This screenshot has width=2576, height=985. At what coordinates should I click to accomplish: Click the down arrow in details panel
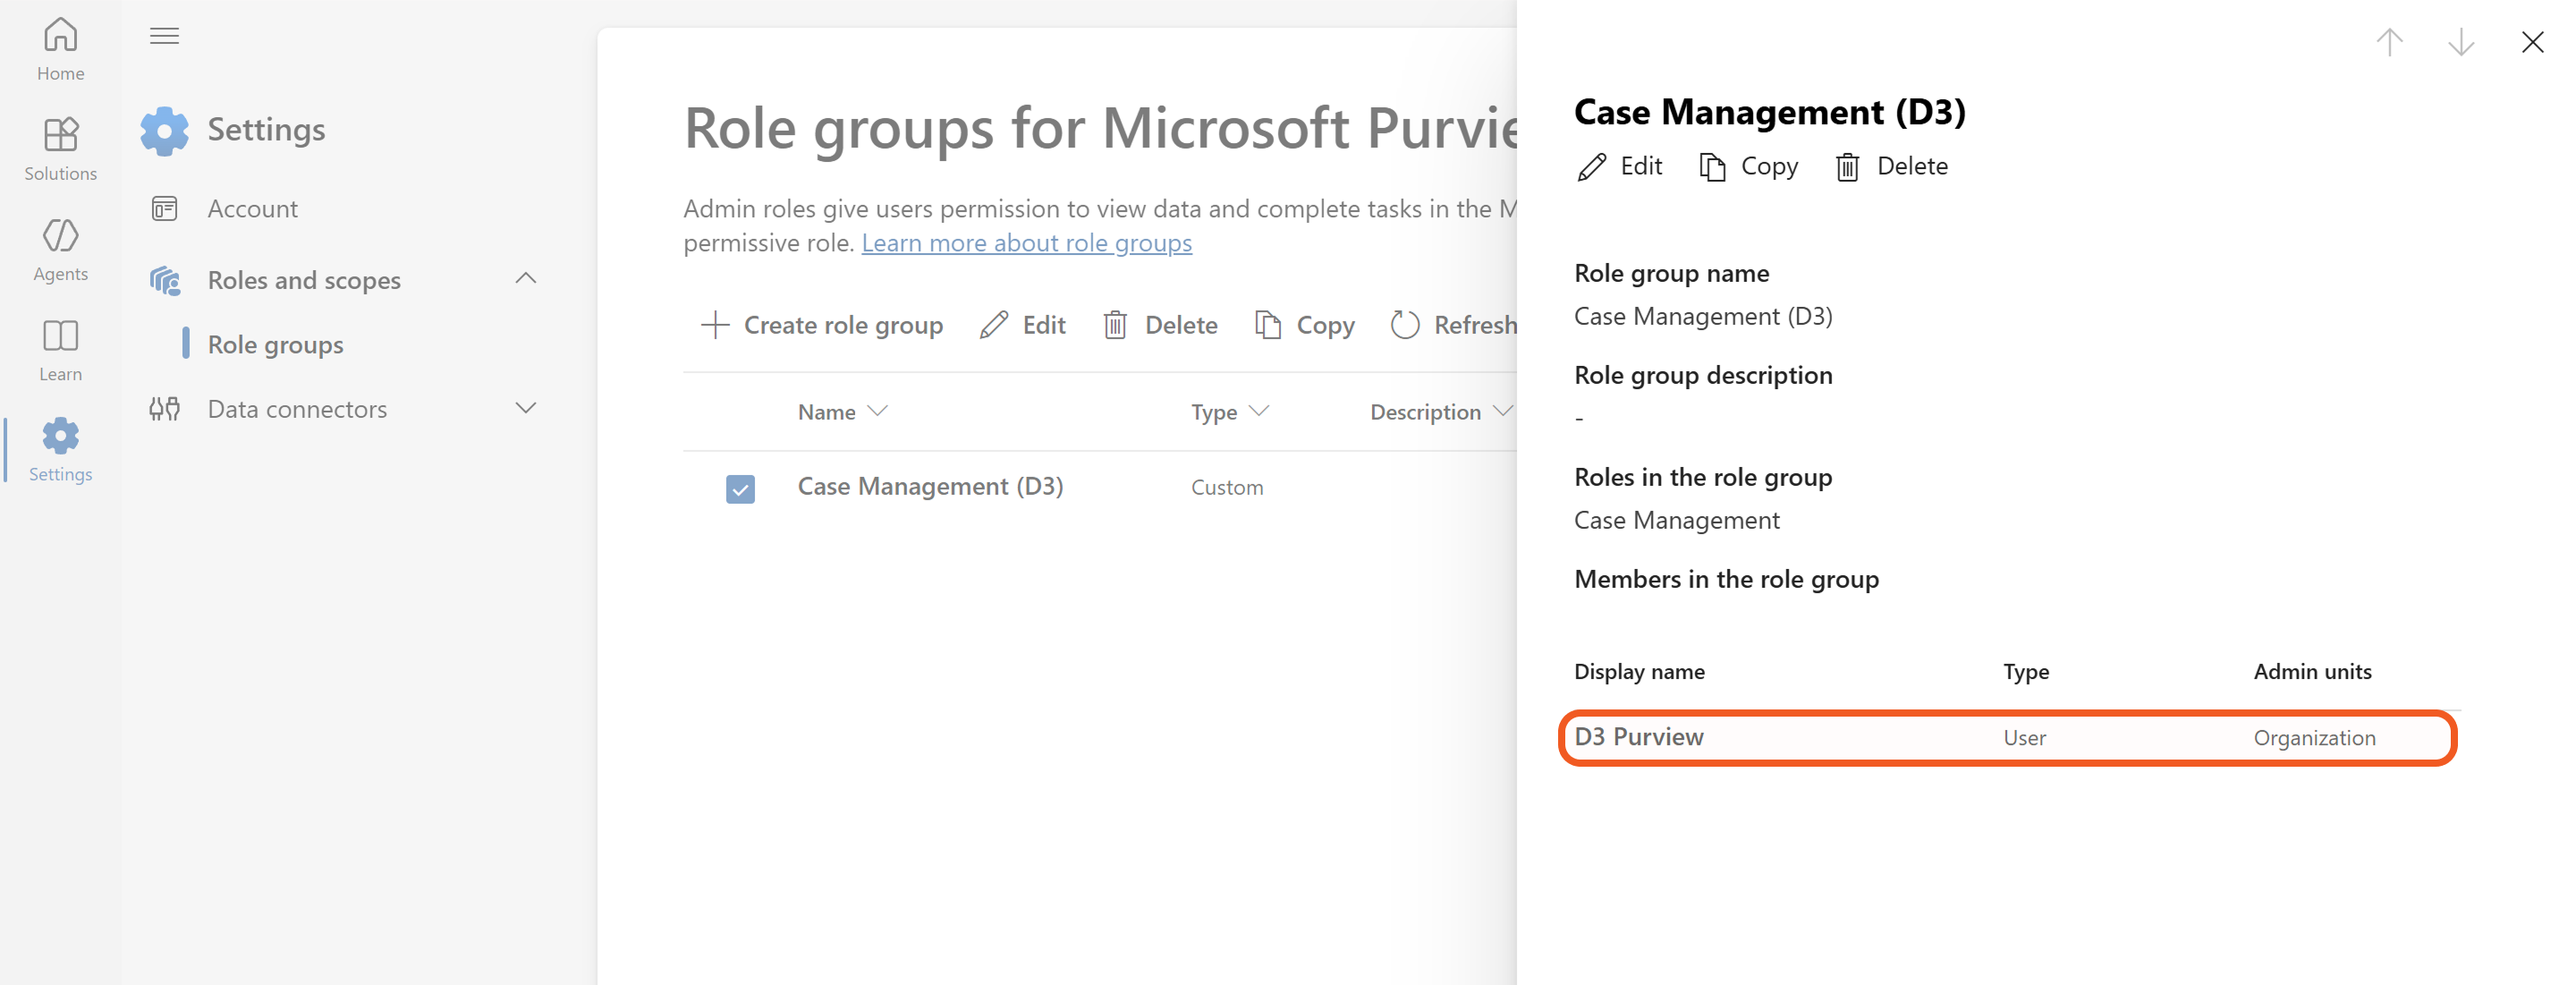[x=2460, y=42]
